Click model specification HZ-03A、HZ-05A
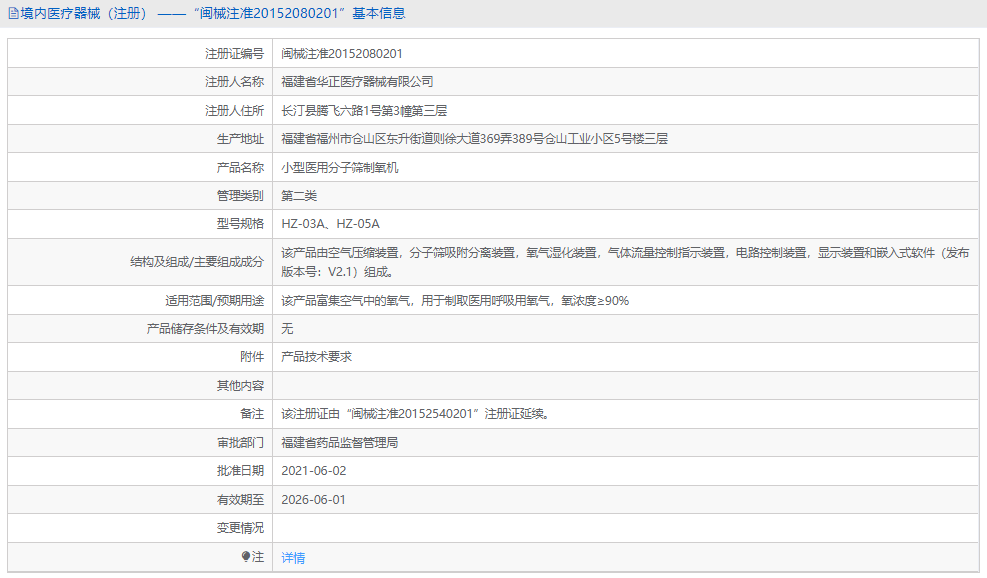The image size is (987, 578). [x=330, y=224]
